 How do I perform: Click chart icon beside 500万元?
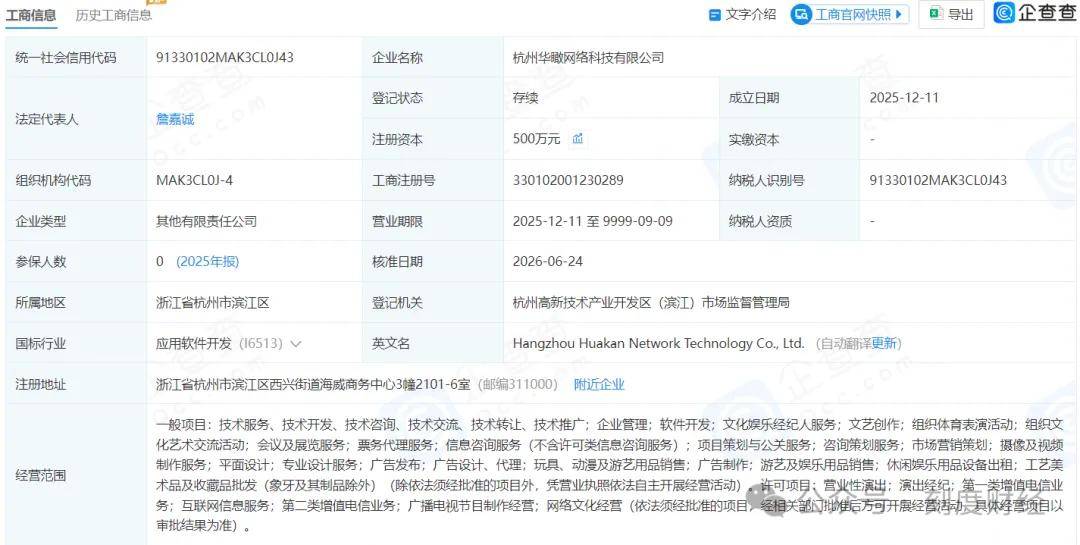coord(577,138)
